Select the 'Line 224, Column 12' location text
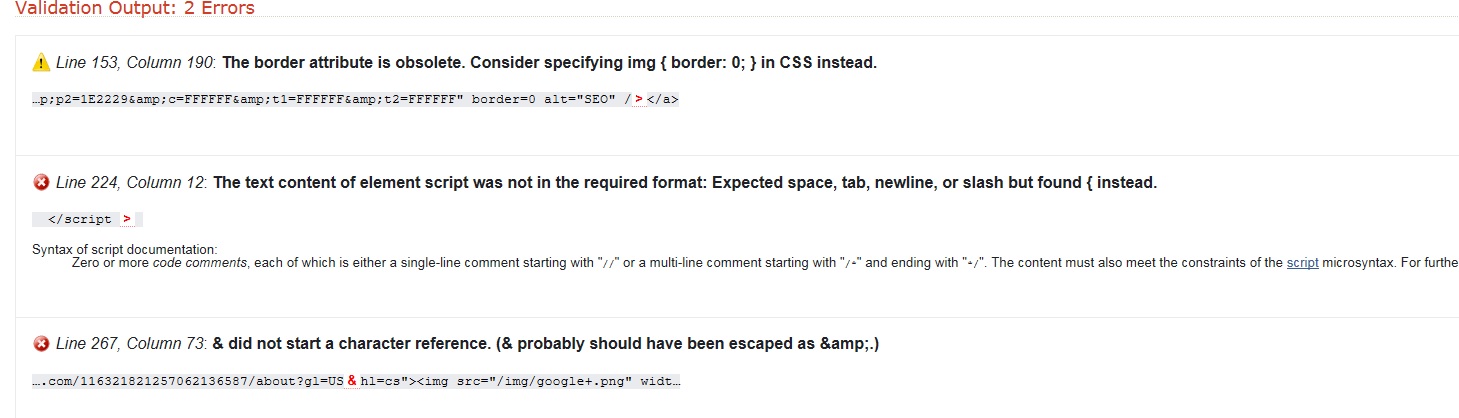1459x418 pixels. tap(131, 182)
